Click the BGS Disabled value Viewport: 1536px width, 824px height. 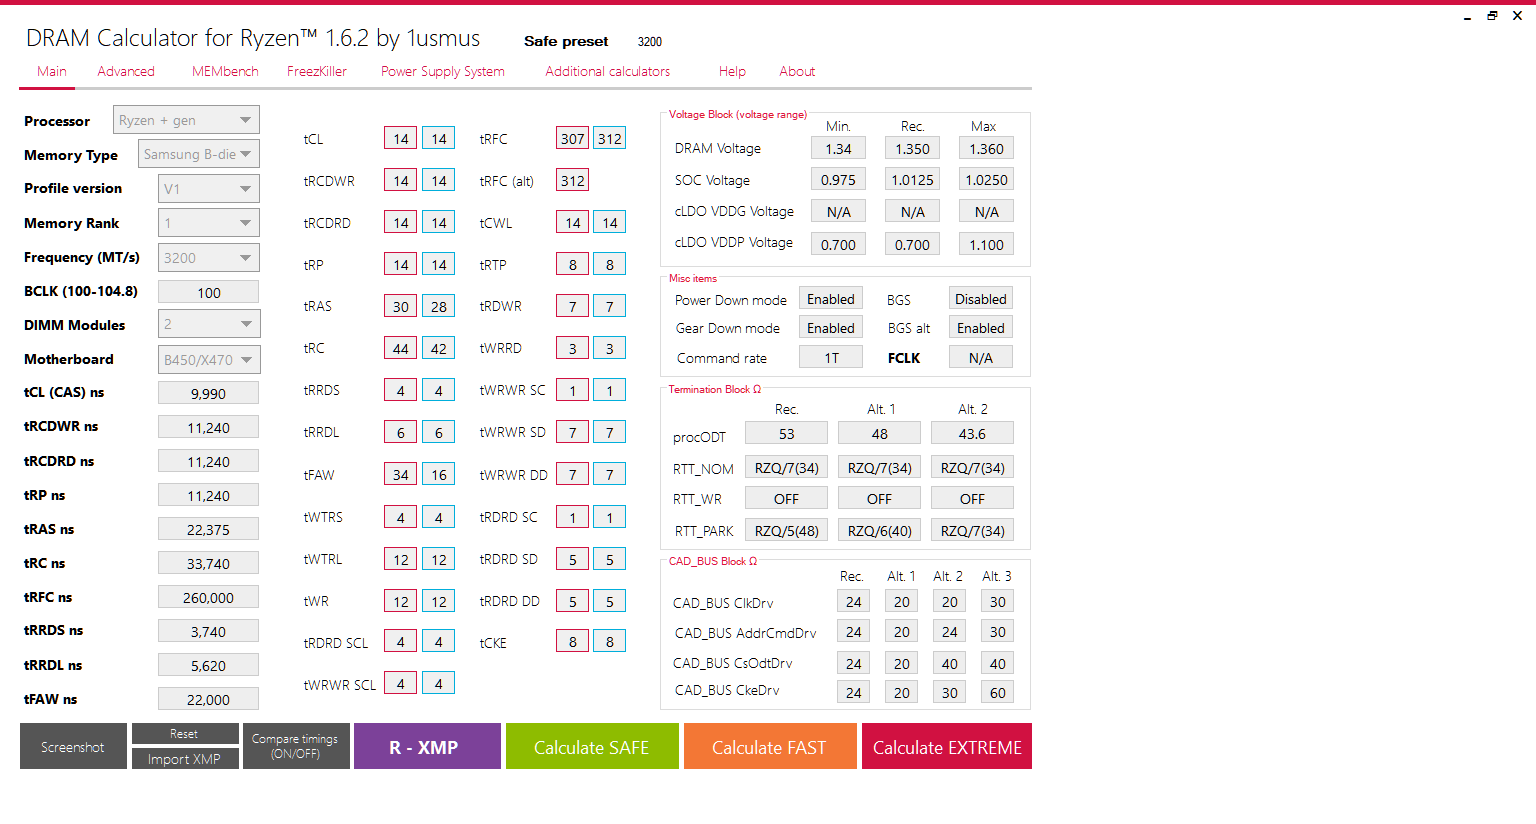pos(981,299)
